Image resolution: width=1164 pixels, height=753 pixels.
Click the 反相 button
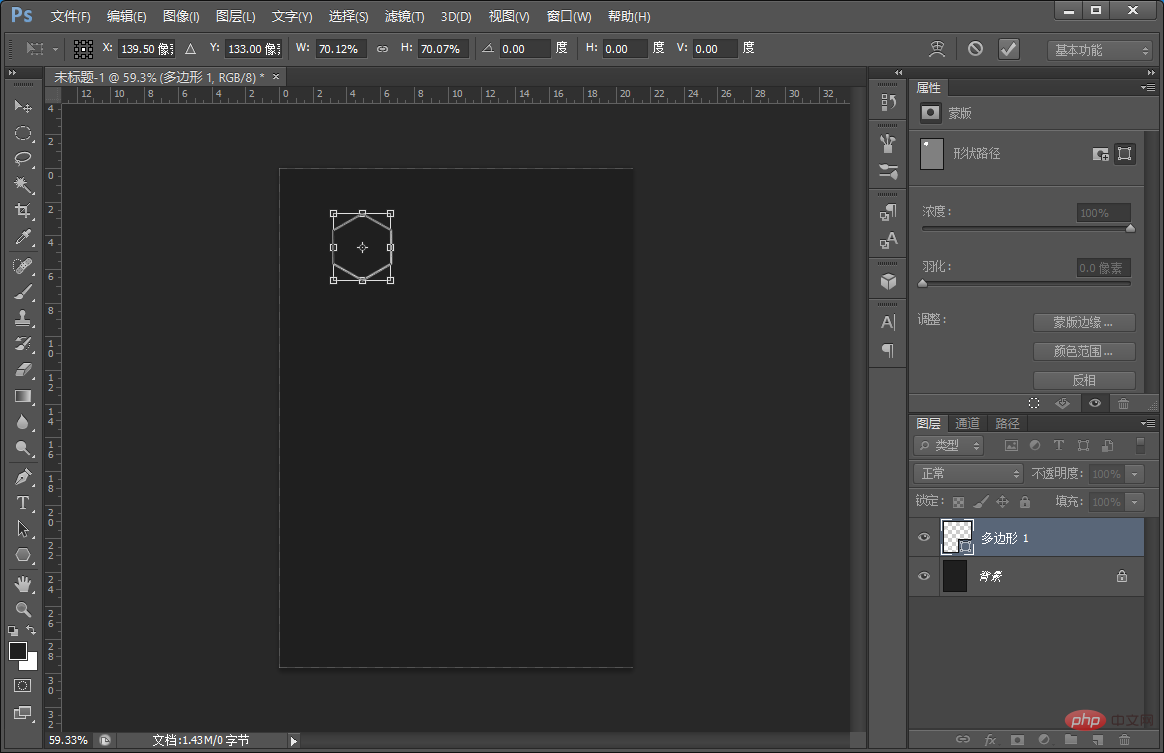[1084, 380]
